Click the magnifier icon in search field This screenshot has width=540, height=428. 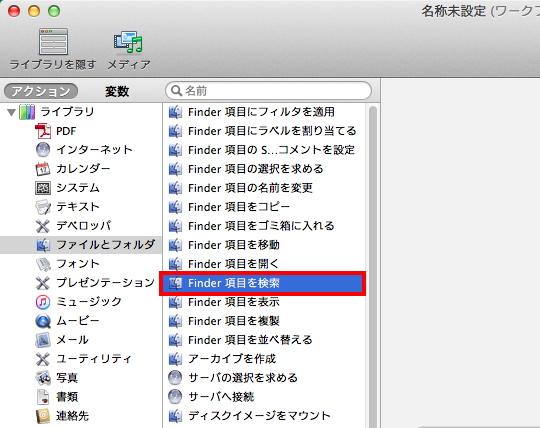[x=176, y=91]
